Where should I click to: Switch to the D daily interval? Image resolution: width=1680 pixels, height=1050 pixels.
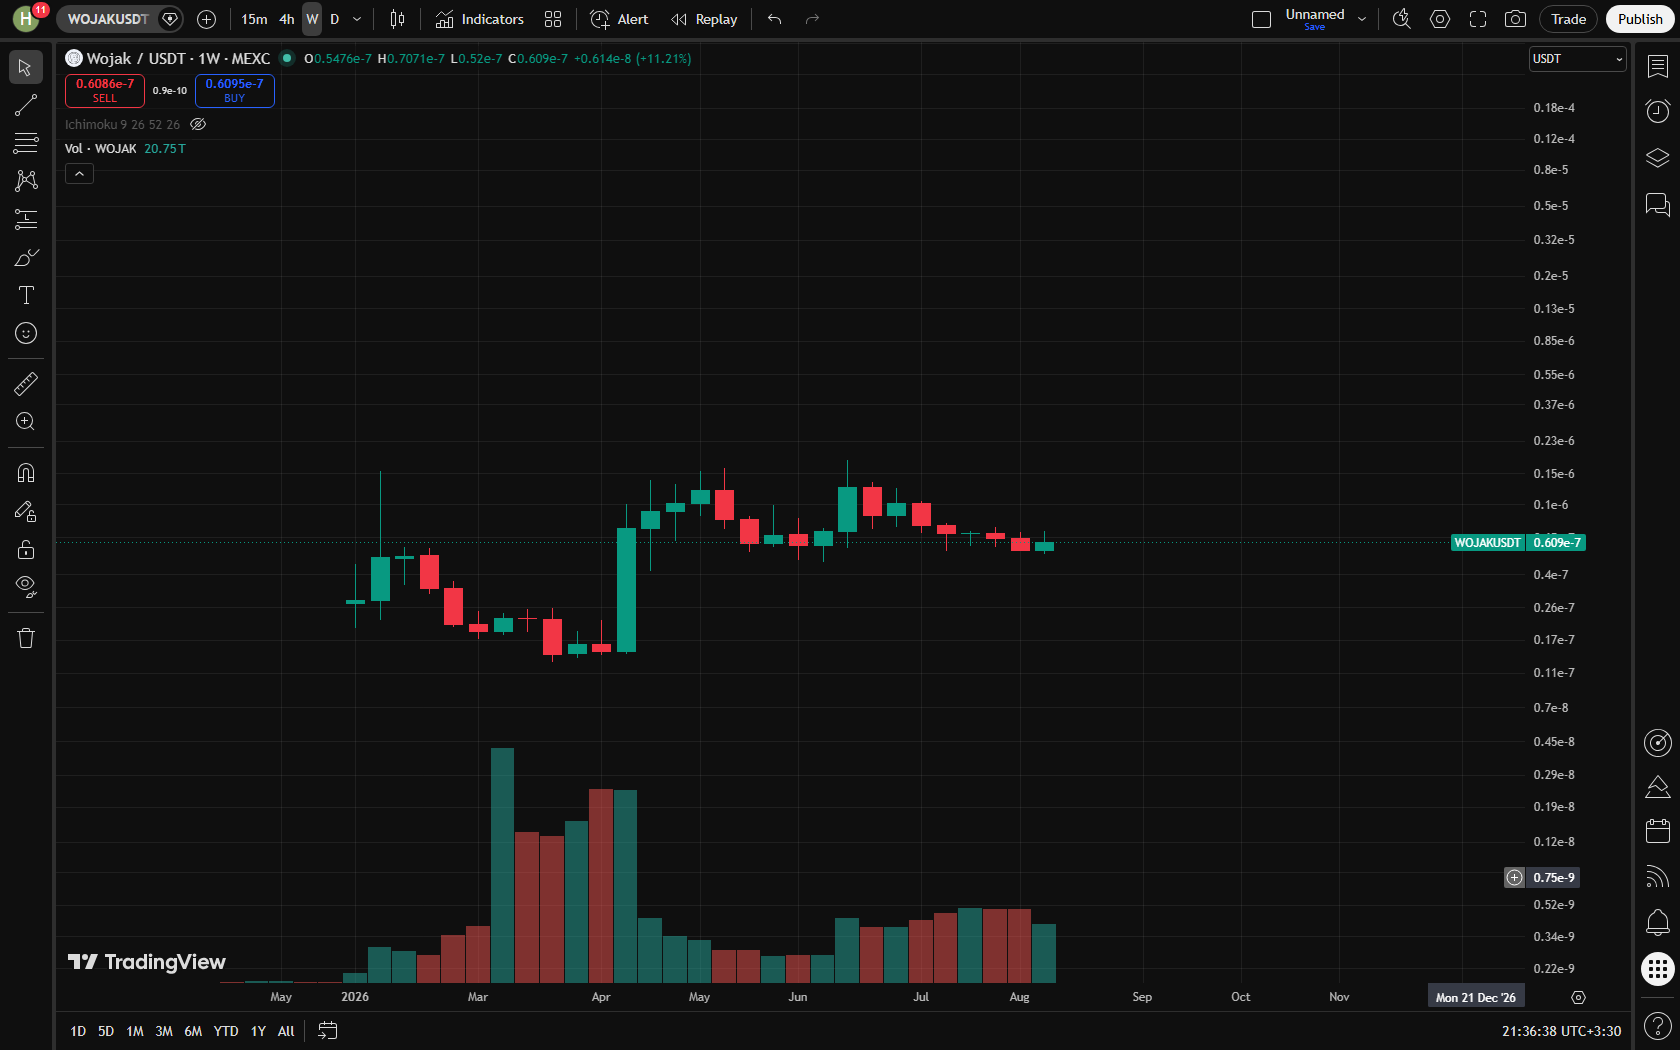pos(335,19)
